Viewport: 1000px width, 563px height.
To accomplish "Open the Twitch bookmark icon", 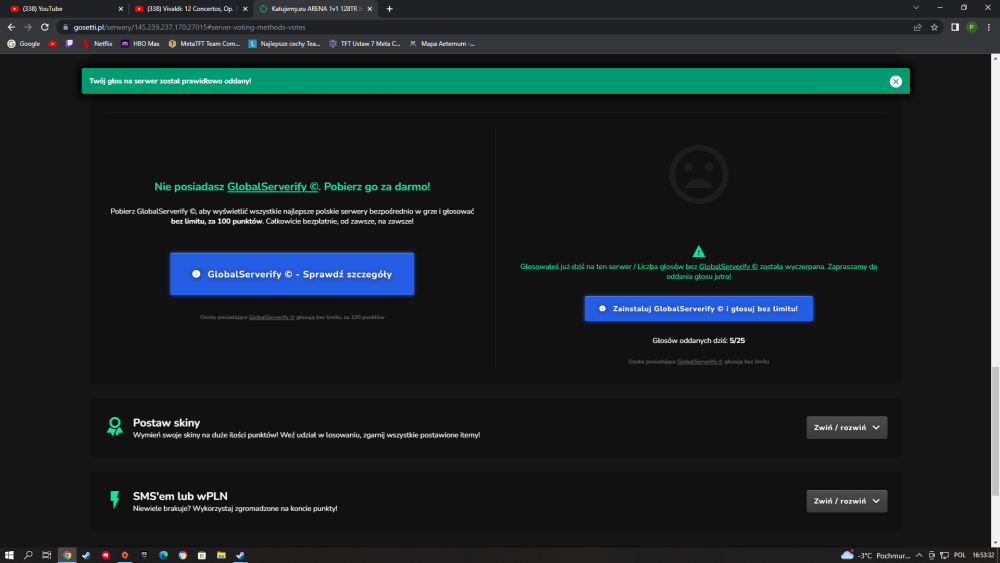I will click(69, 44).
